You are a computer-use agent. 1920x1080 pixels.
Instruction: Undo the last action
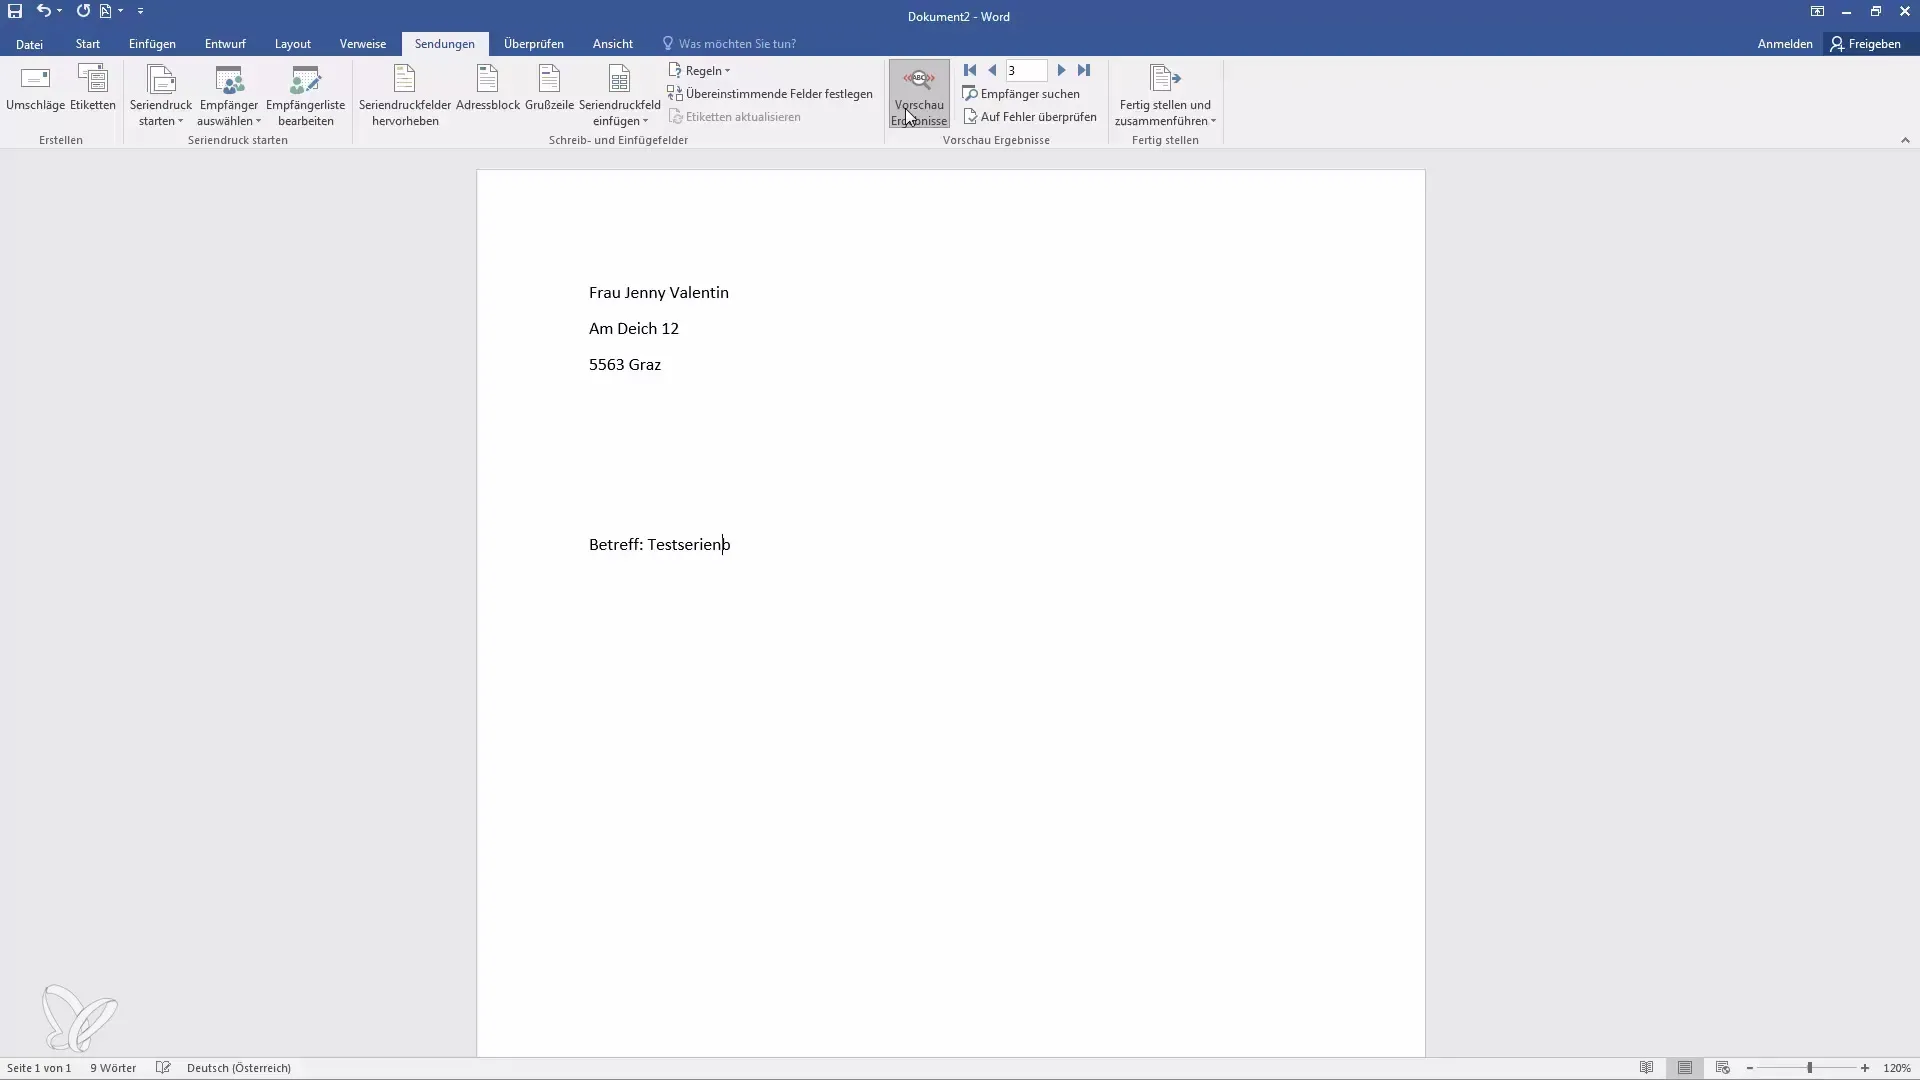pyautogui.click(x=43, y=11)
